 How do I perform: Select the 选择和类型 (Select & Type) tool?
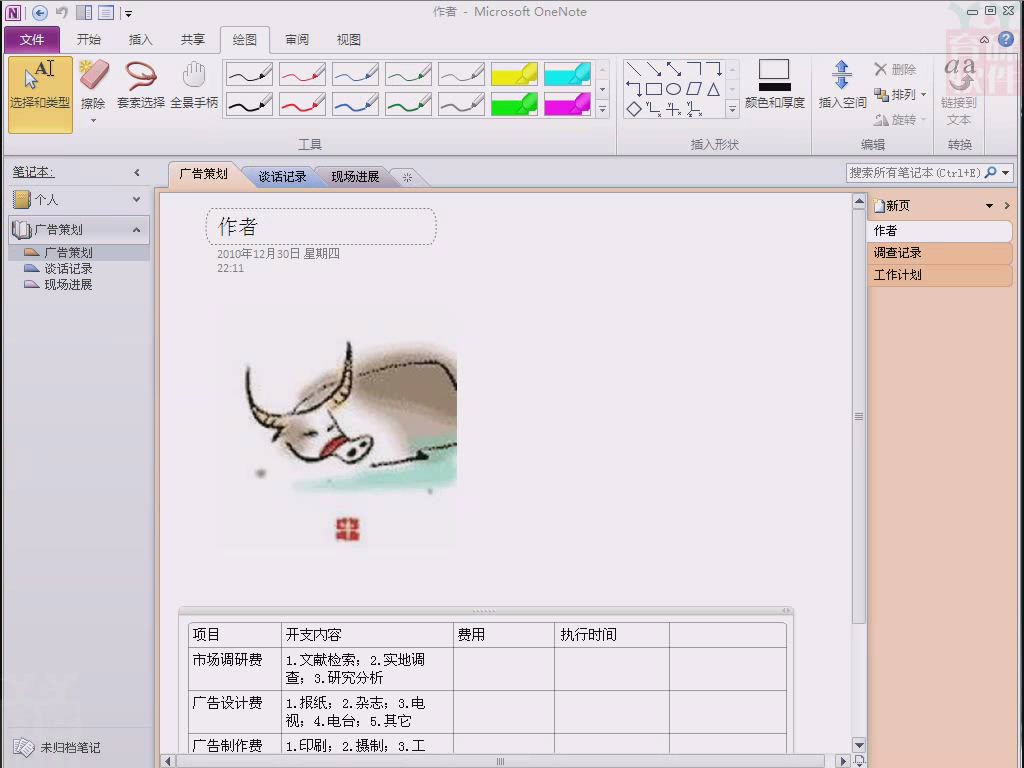pyautogui.click(x=40, y=95)
